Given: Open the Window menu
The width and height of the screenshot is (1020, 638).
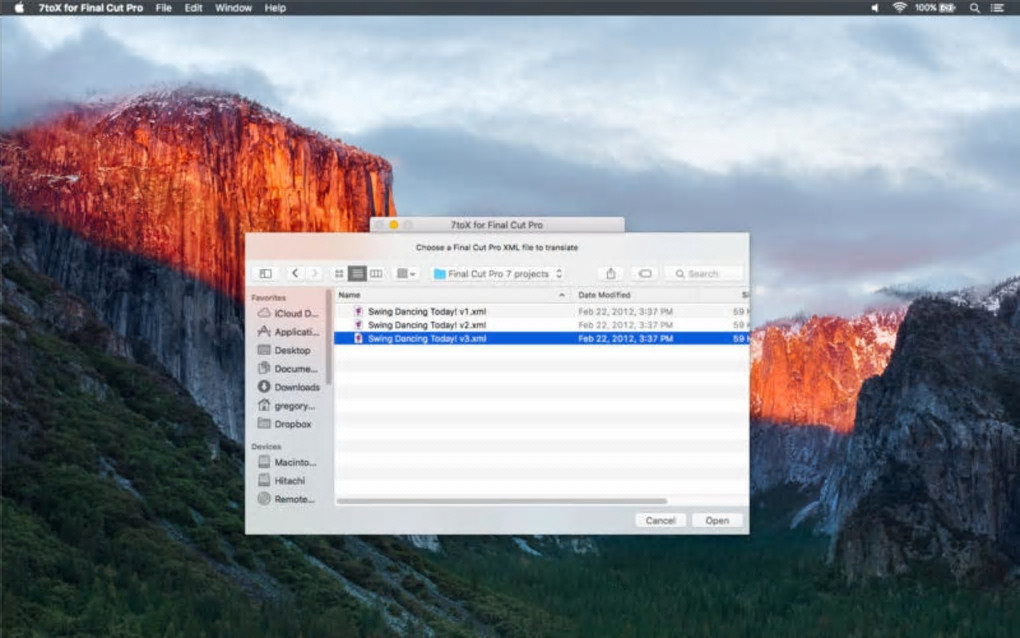Looking at the screenshot, I should [x=233, y=8].
